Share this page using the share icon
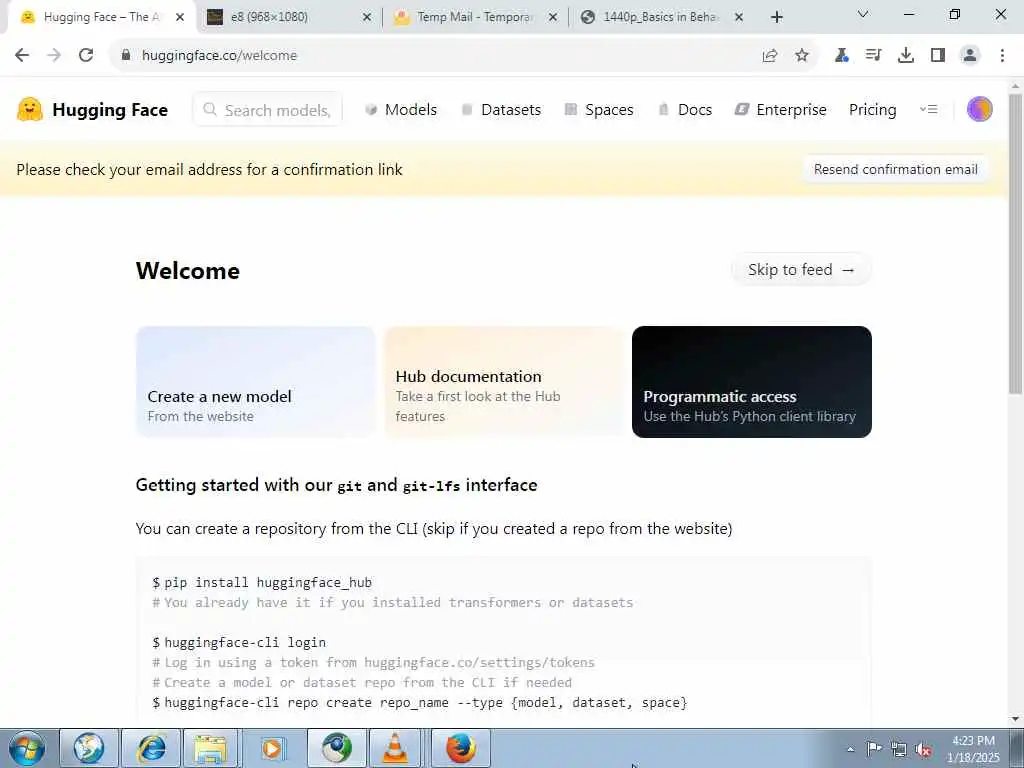The width and height of the screenshot is (1024, 768). [770, 56]
